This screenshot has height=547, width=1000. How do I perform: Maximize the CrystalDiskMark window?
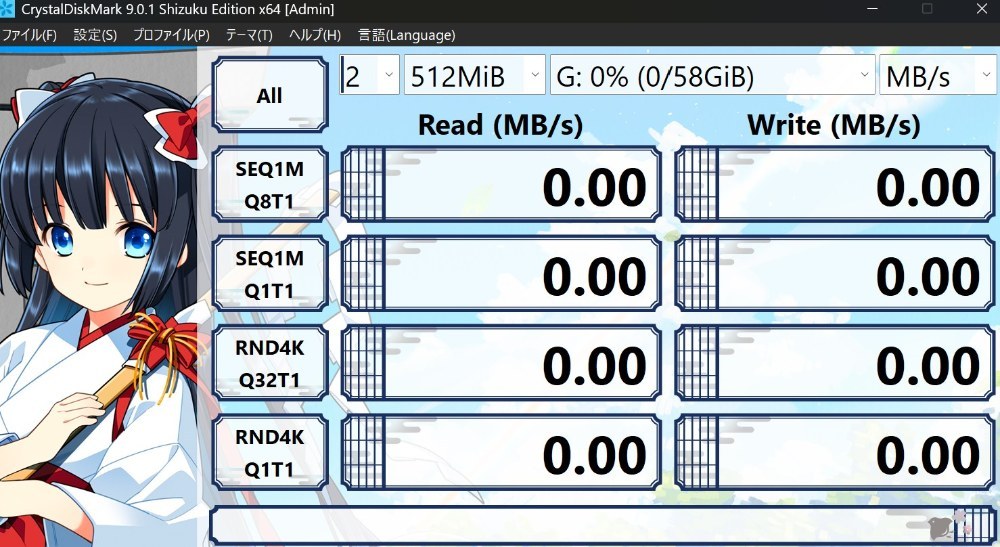[927, 9]
